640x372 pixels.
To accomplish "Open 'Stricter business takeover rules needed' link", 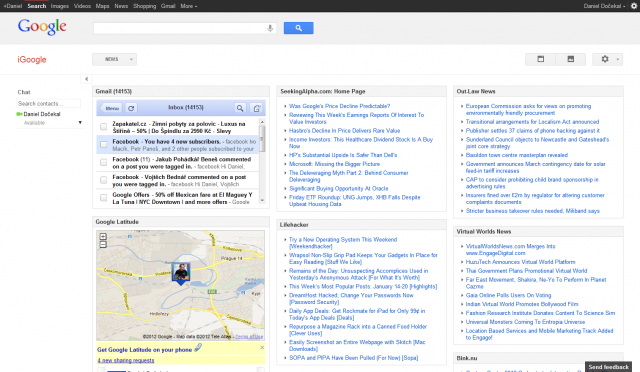I will coord(533,211).
